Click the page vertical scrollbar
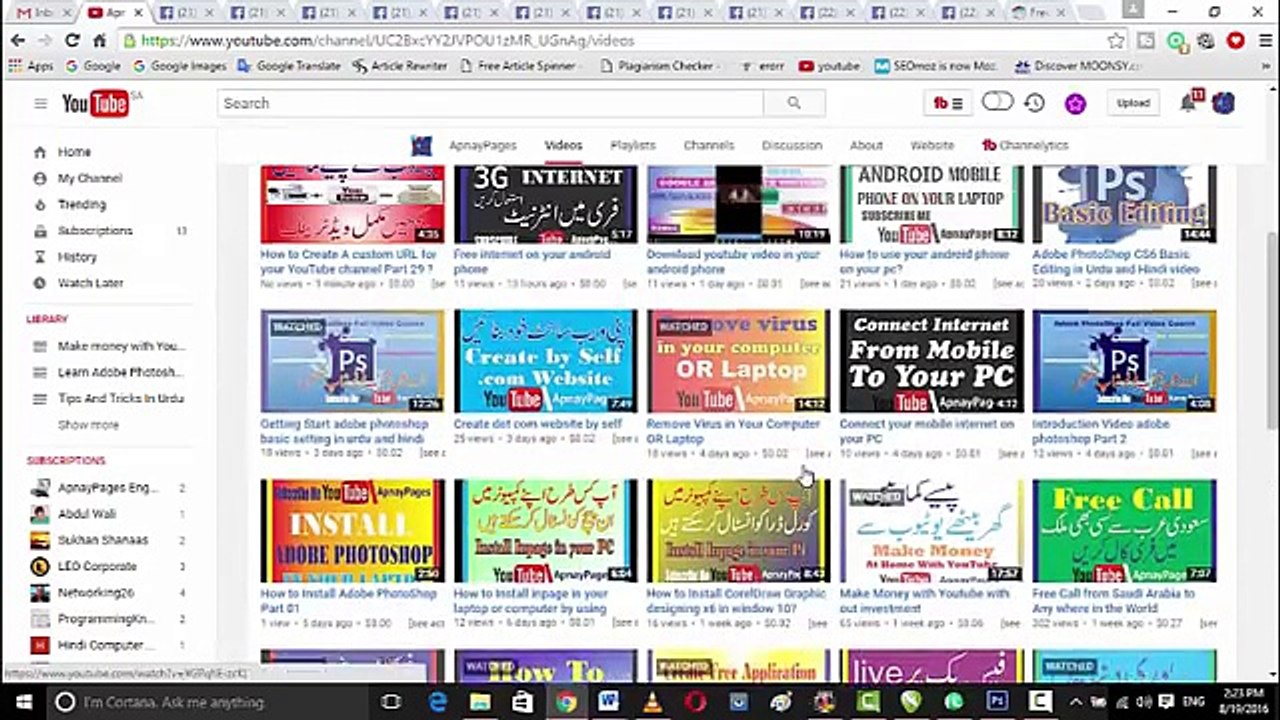Image resolution: width=1280 pixels, height=720 pixels. point(1271,330)
